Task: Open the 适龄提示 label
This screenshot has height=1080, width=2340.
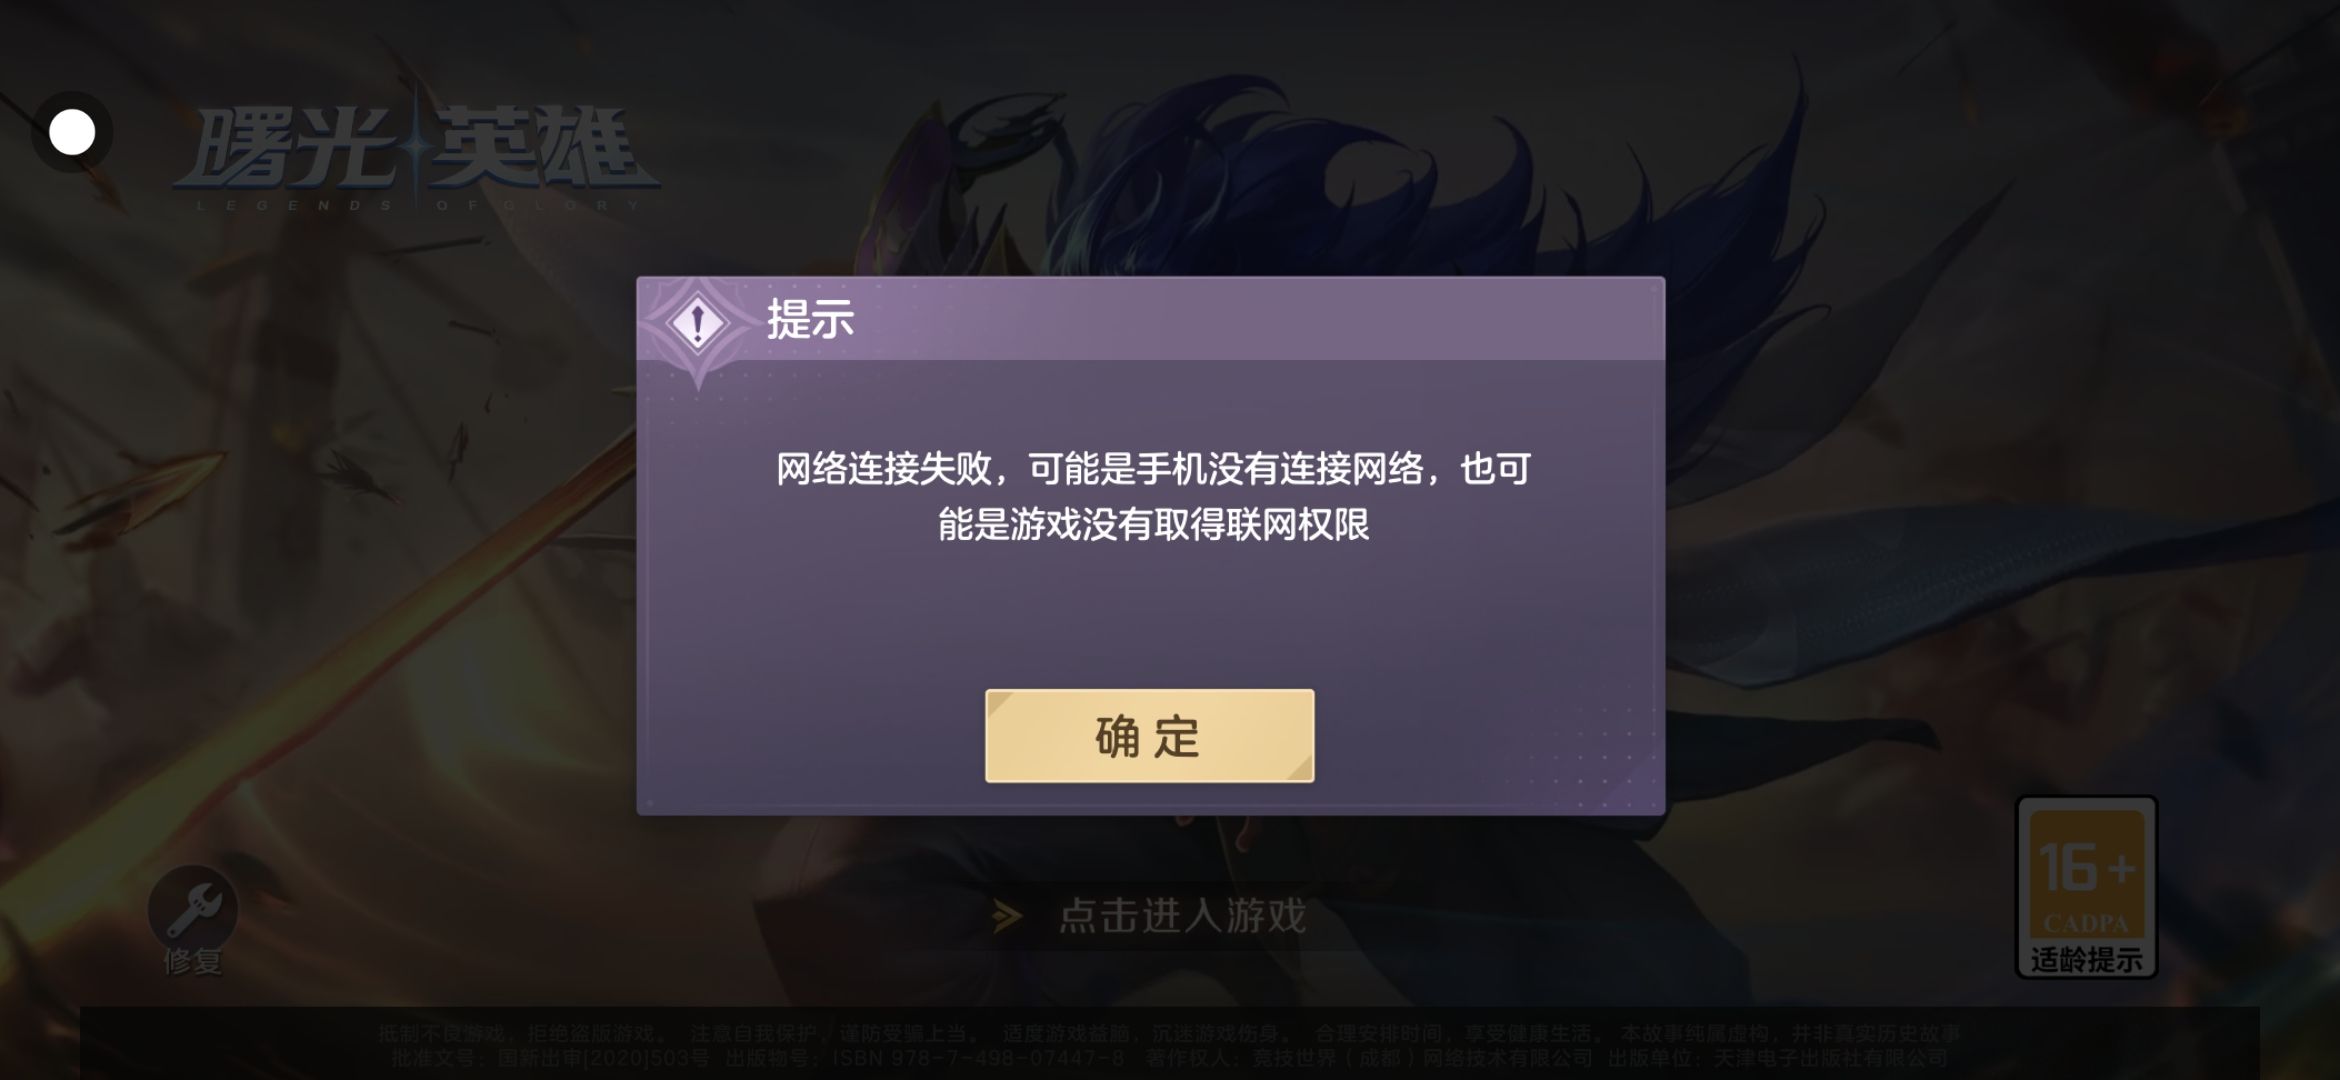Action: click(2086, 960)
